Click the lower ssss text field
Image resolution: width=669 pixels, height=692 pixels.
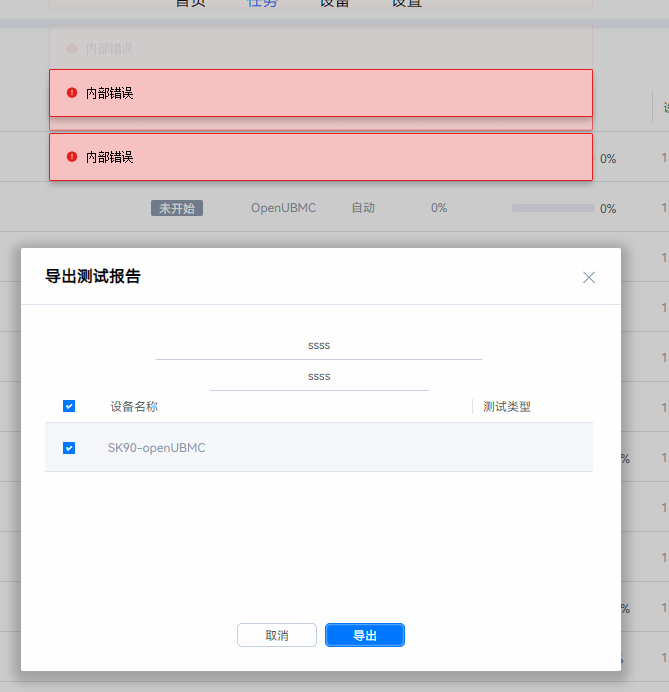(319, 377)
